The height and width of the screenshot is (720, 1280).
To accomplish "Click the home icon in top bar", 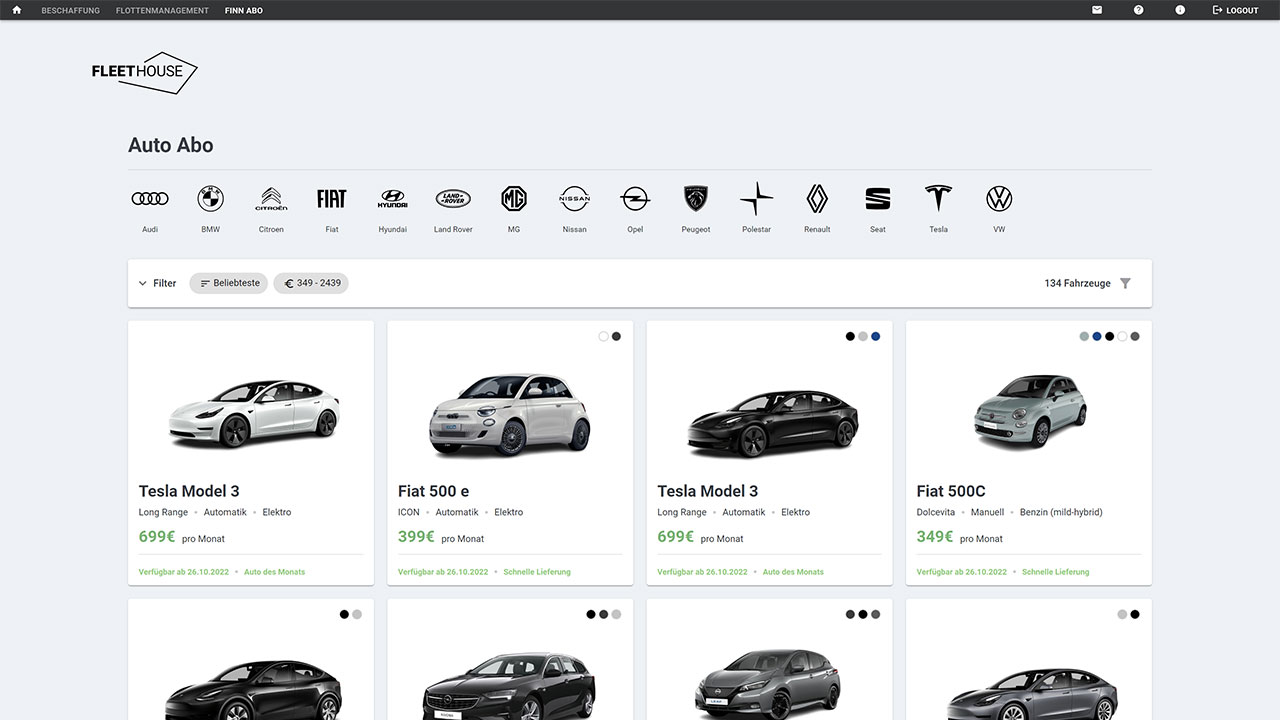I will point(16,10).
